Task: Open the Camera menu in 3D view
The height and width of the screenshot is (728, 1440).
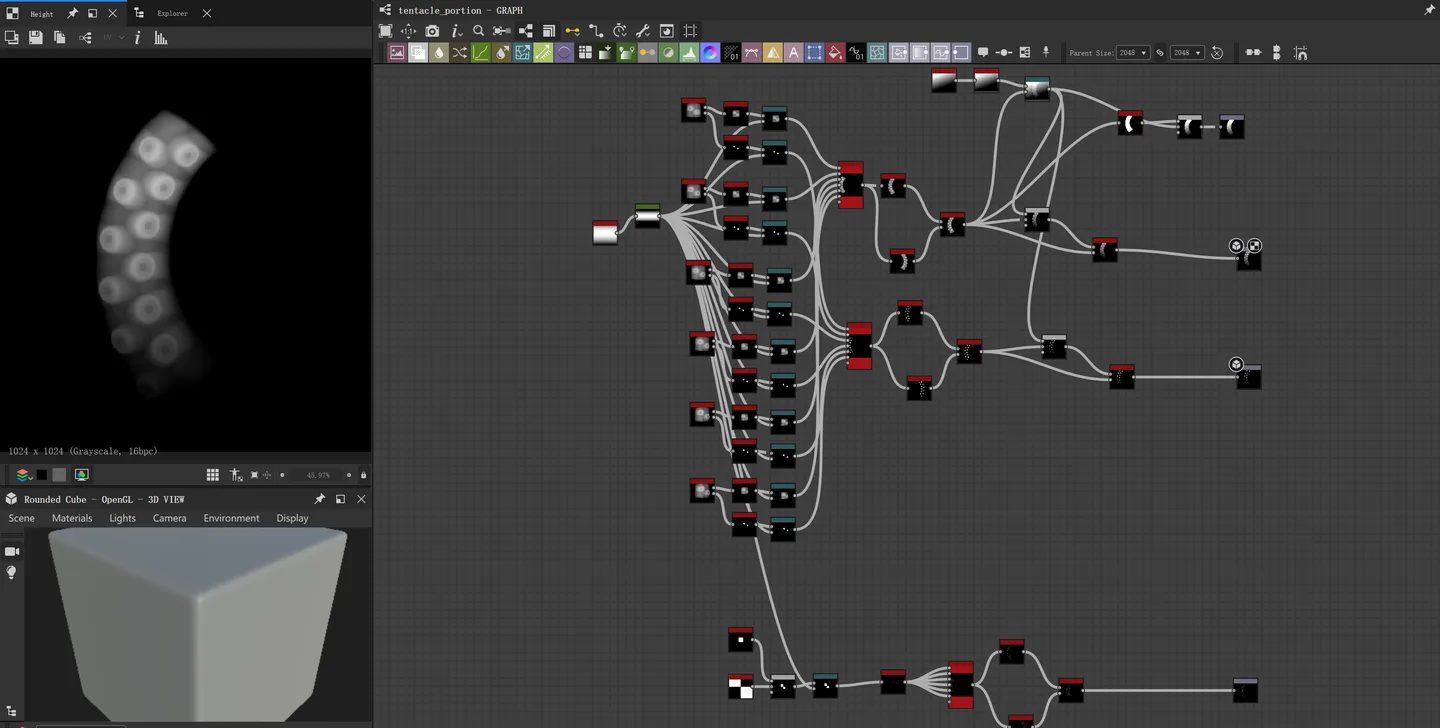Action: 169,518
